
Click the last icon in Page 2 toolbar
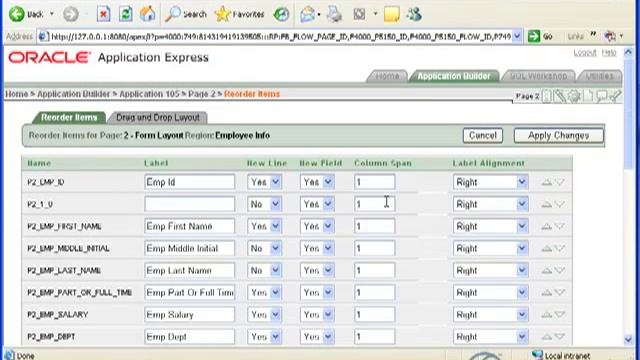click(616, 96)
